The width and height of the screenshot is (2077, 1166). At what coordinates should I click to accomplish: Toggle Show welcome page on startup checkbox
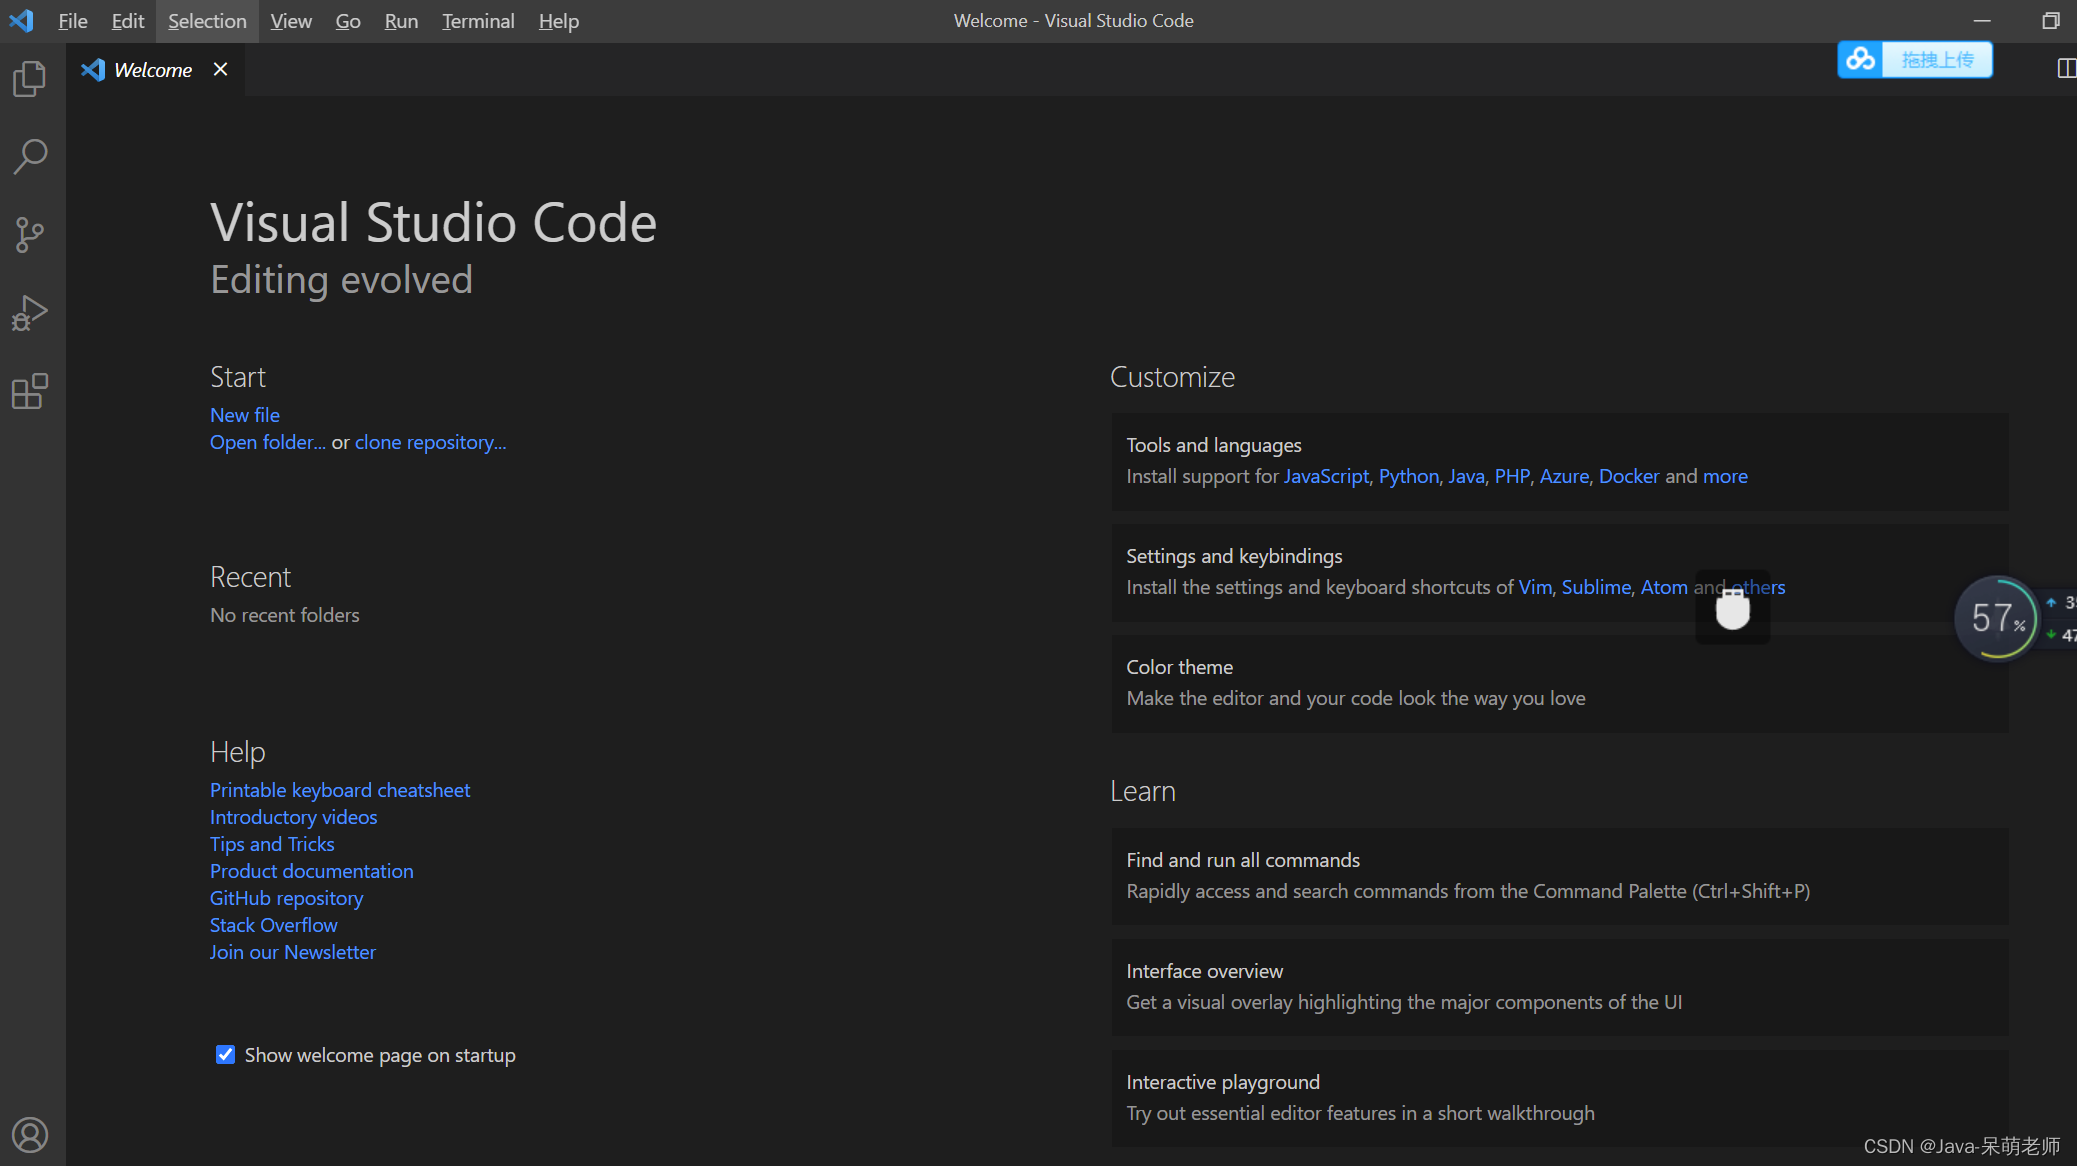pos(223,1055)
